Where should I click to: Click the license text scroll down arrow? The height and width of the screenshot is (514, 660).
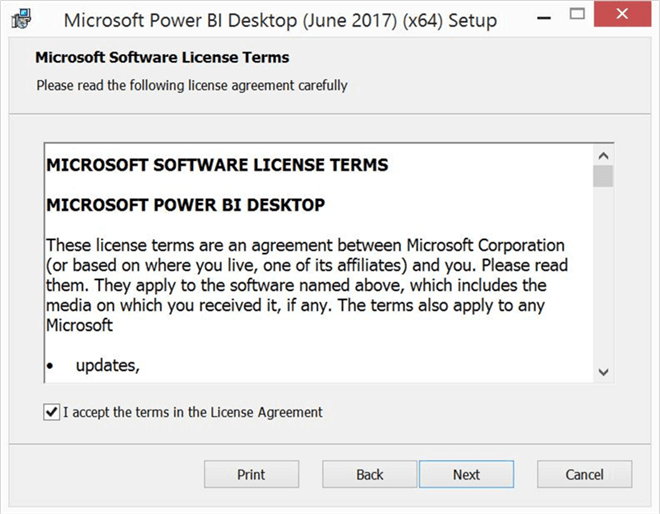[603, 372]
